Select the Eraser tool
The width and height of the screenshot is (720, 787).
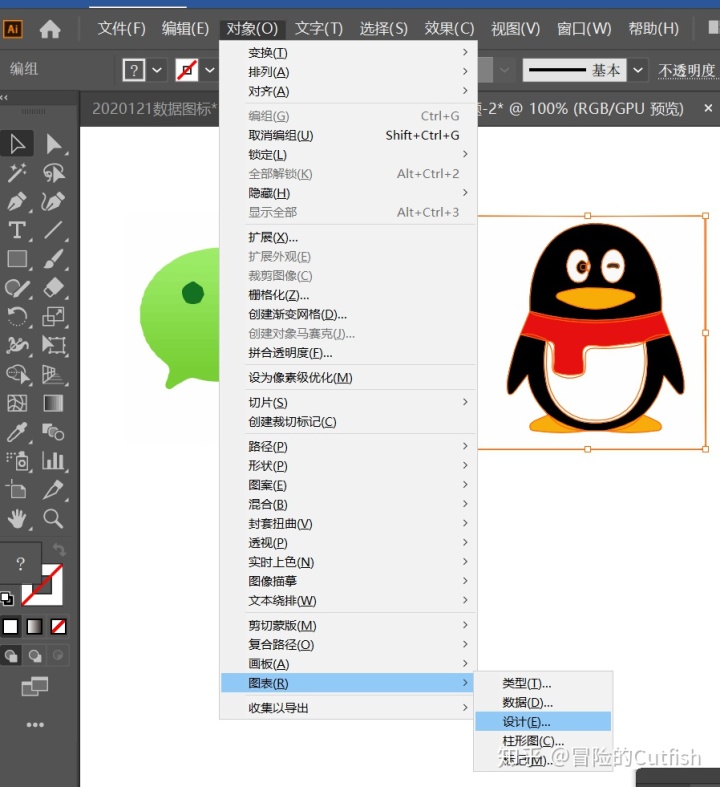[x=53, y=288]
